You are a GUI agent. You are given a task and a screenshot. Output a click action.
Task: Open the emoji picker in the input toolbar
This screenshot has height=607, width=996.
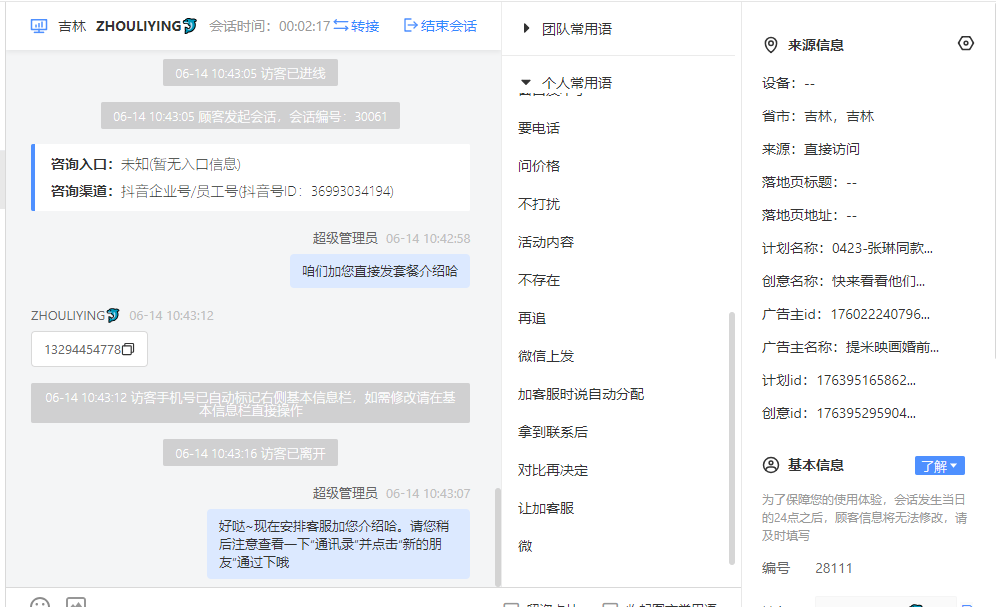pos(40,603)
